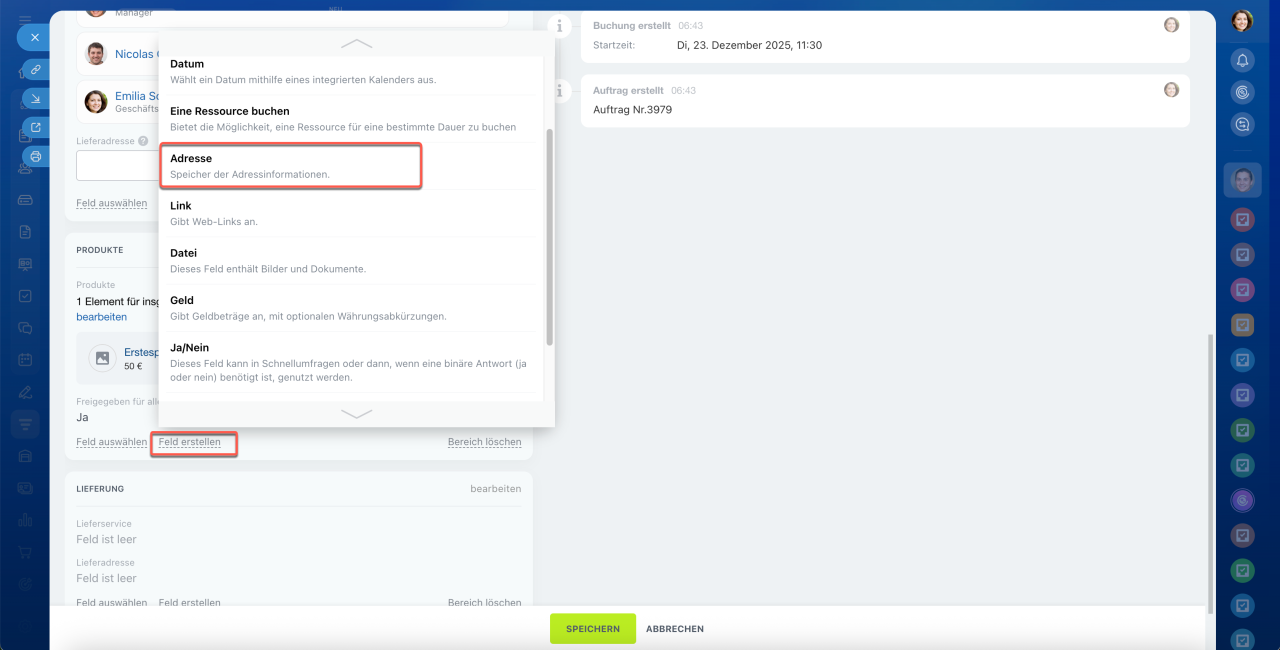Open the calendar icon in left sidebar

click(25, 359)
